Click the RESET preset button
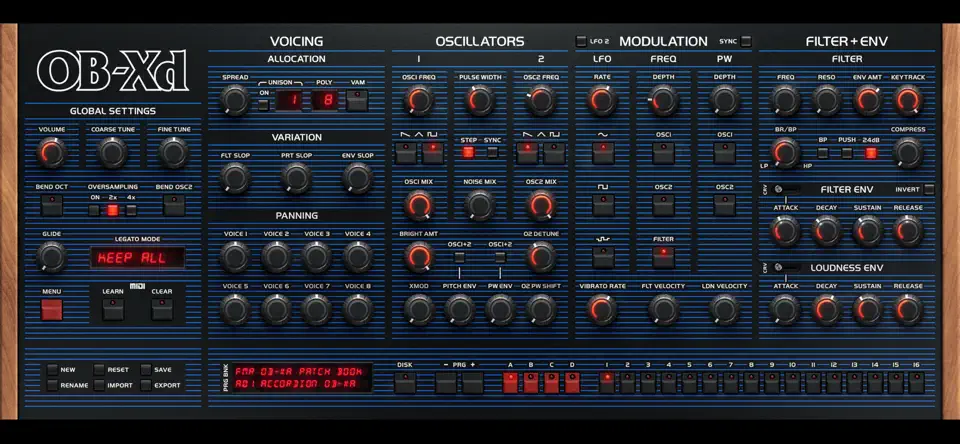Image resolution: width=960 pixels, height=444 pixels. point(99,369)
